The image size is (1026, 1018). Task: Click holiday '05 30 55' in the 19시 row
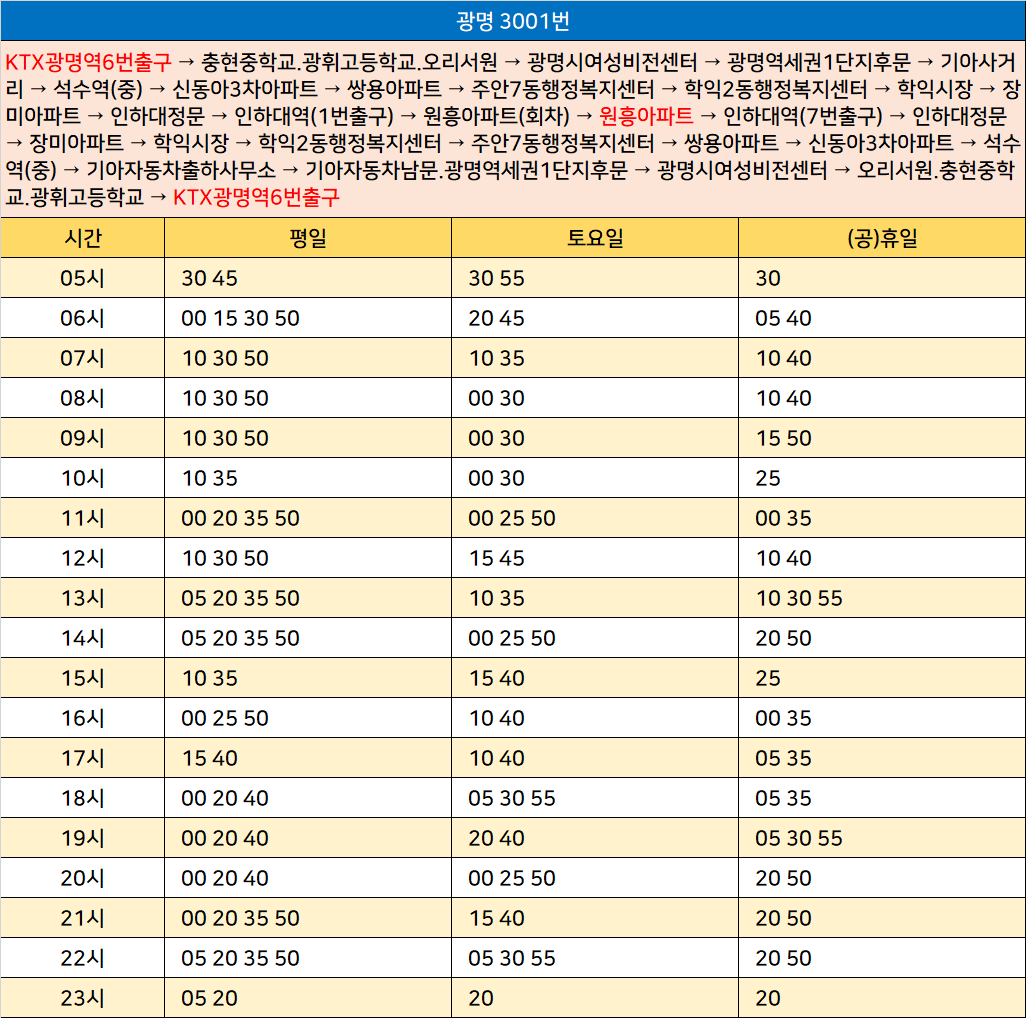coord(799,838)
